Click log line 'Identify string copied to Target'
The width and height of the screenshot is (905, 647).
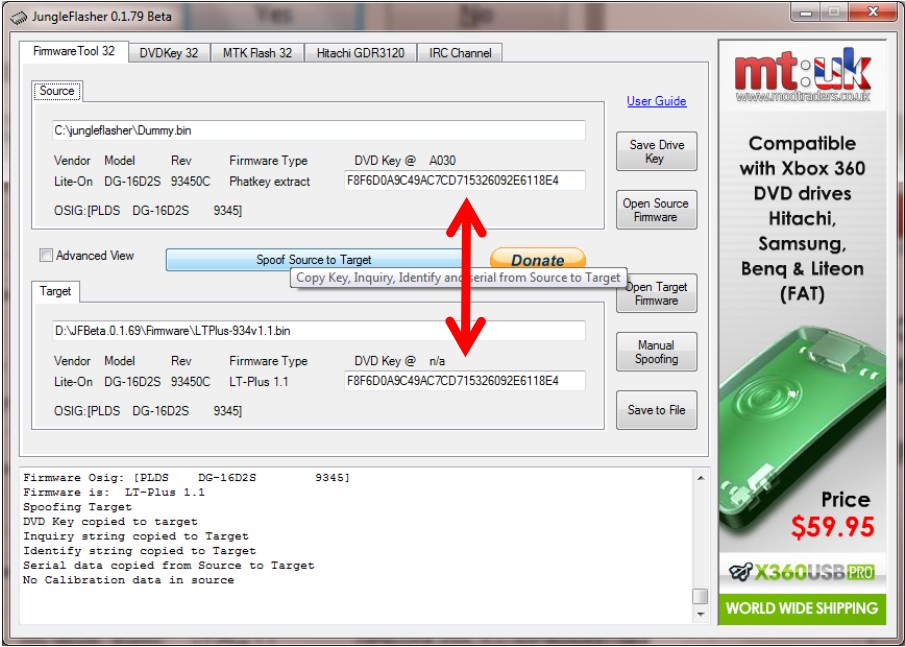[139, 551]
